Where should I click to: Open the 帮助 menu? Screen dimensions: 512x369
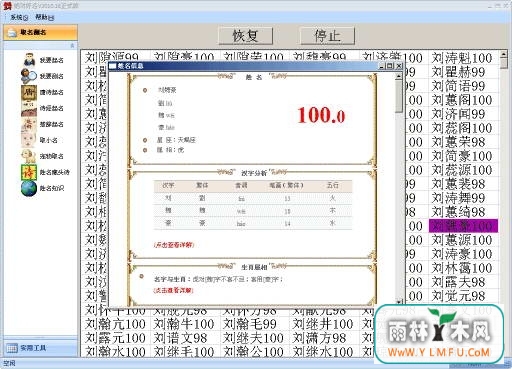click(x=44, y=17)
